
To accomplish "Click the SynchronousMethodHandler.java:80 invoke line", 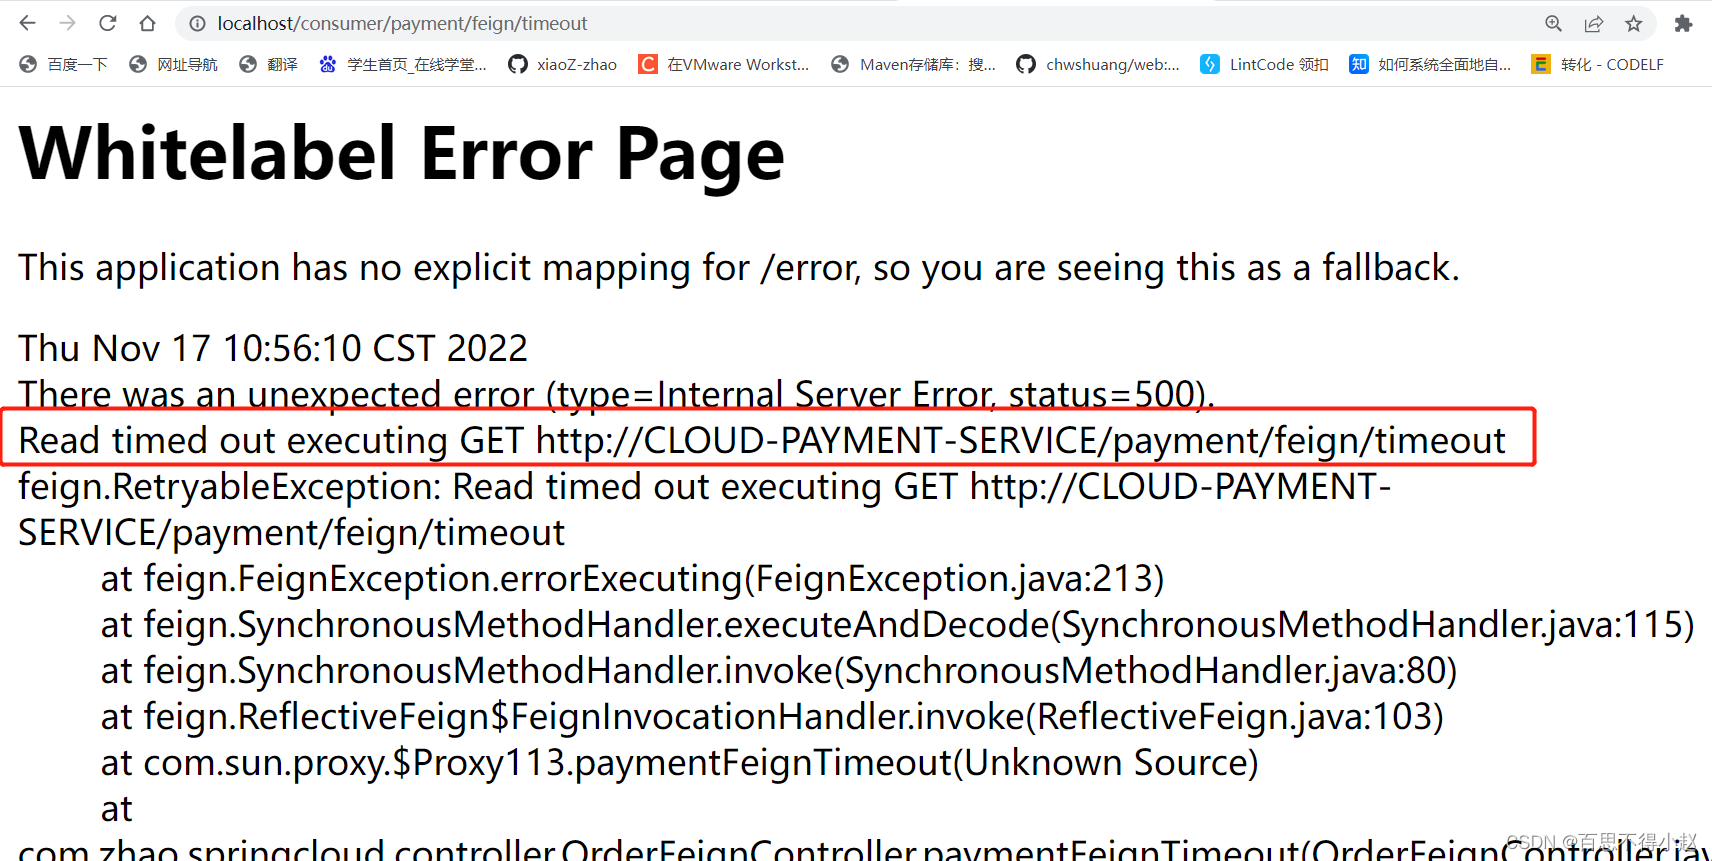I will click(x=779, y=671).
